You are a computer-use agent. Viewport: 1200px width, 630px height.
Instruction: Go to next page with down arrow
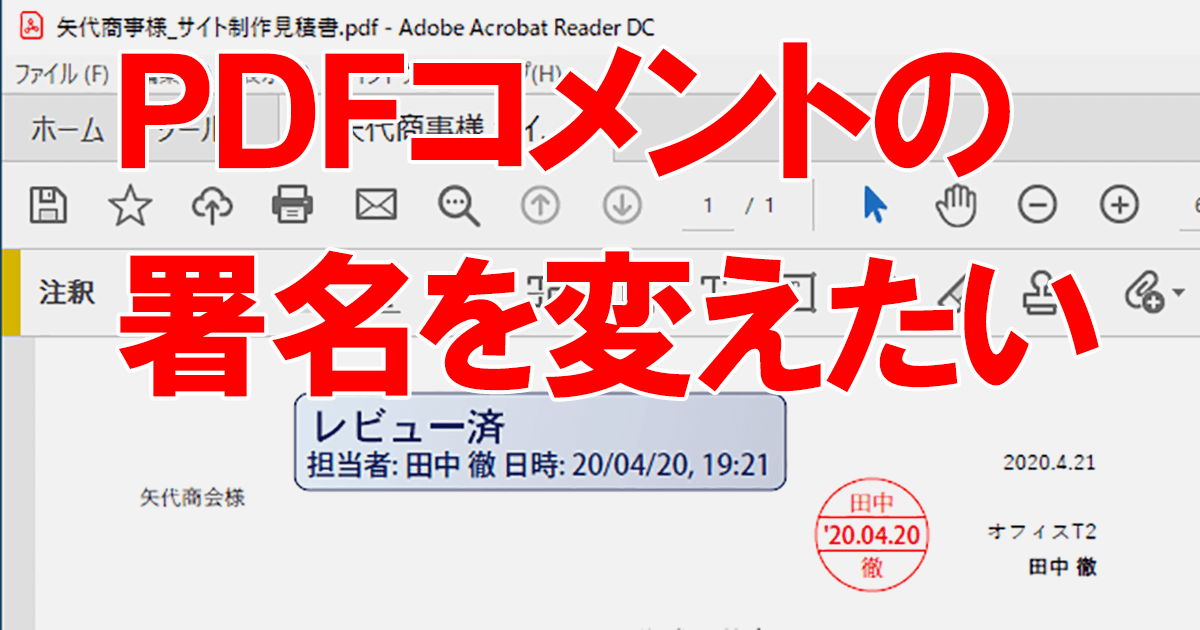click(621, 205)
